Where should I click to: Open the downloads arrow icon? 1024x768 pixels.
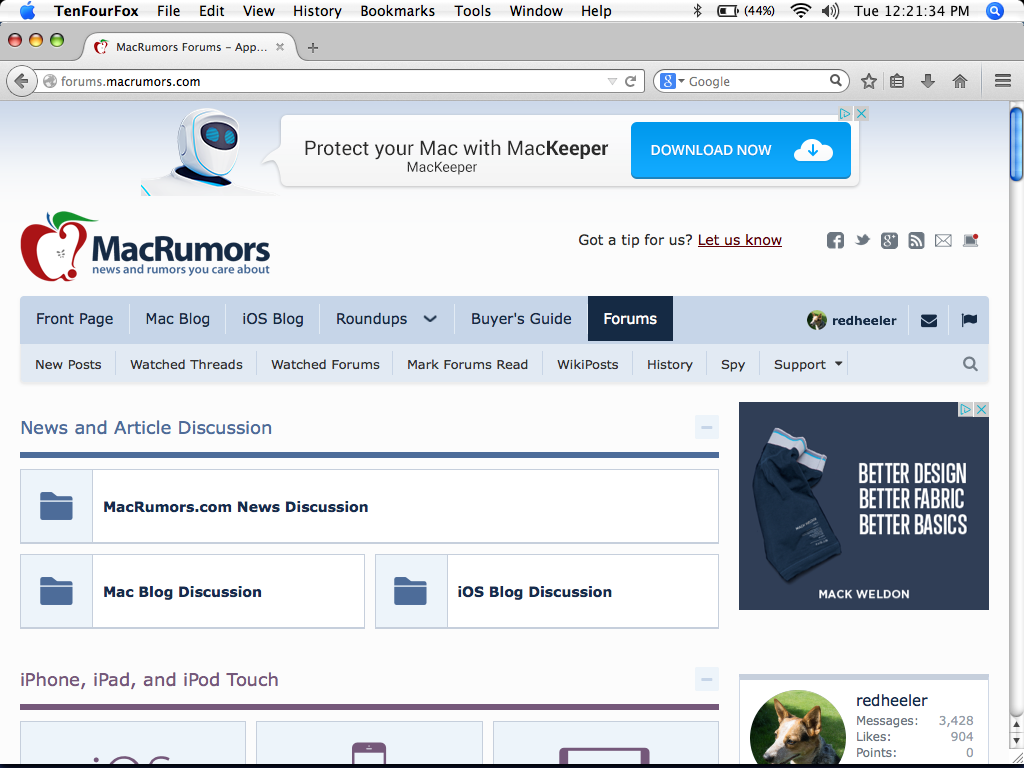[927, 82]
